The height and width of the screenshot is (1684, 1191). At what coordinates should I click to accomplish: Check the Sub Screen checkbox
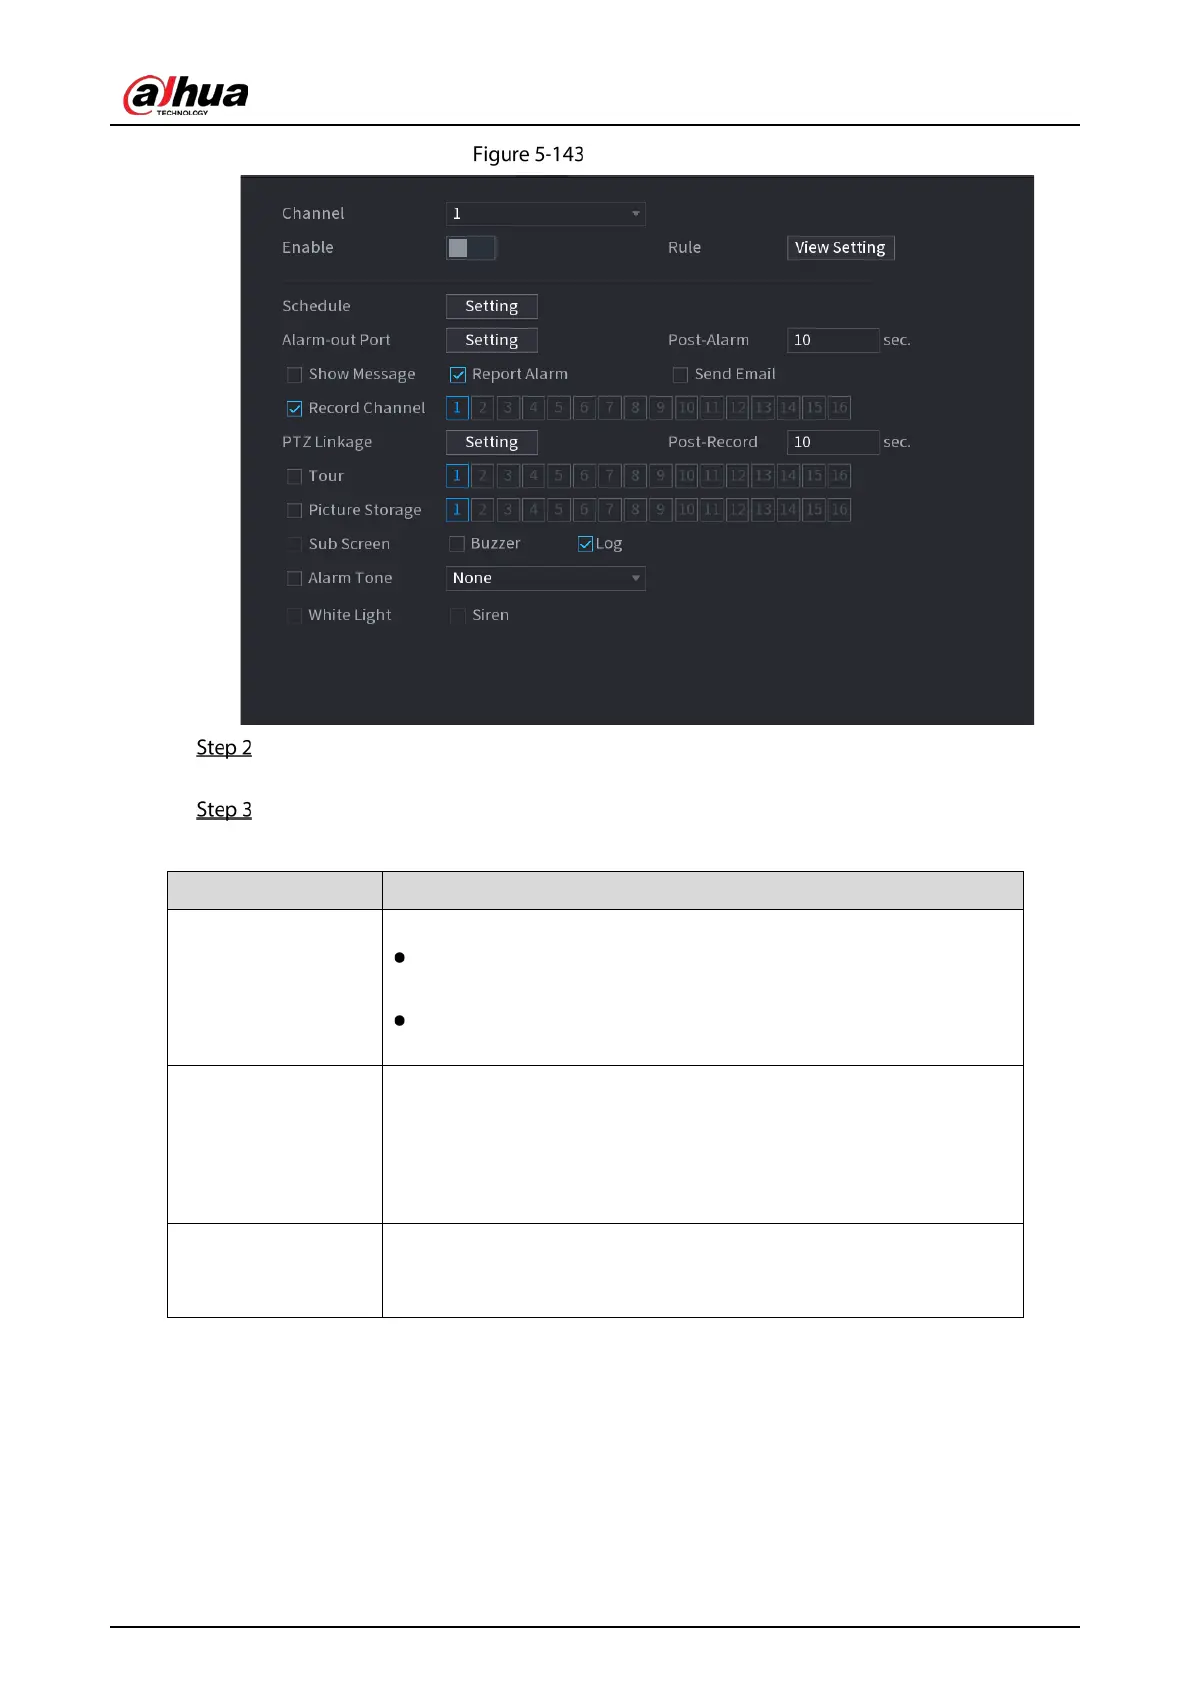click(x=294, y=544)
